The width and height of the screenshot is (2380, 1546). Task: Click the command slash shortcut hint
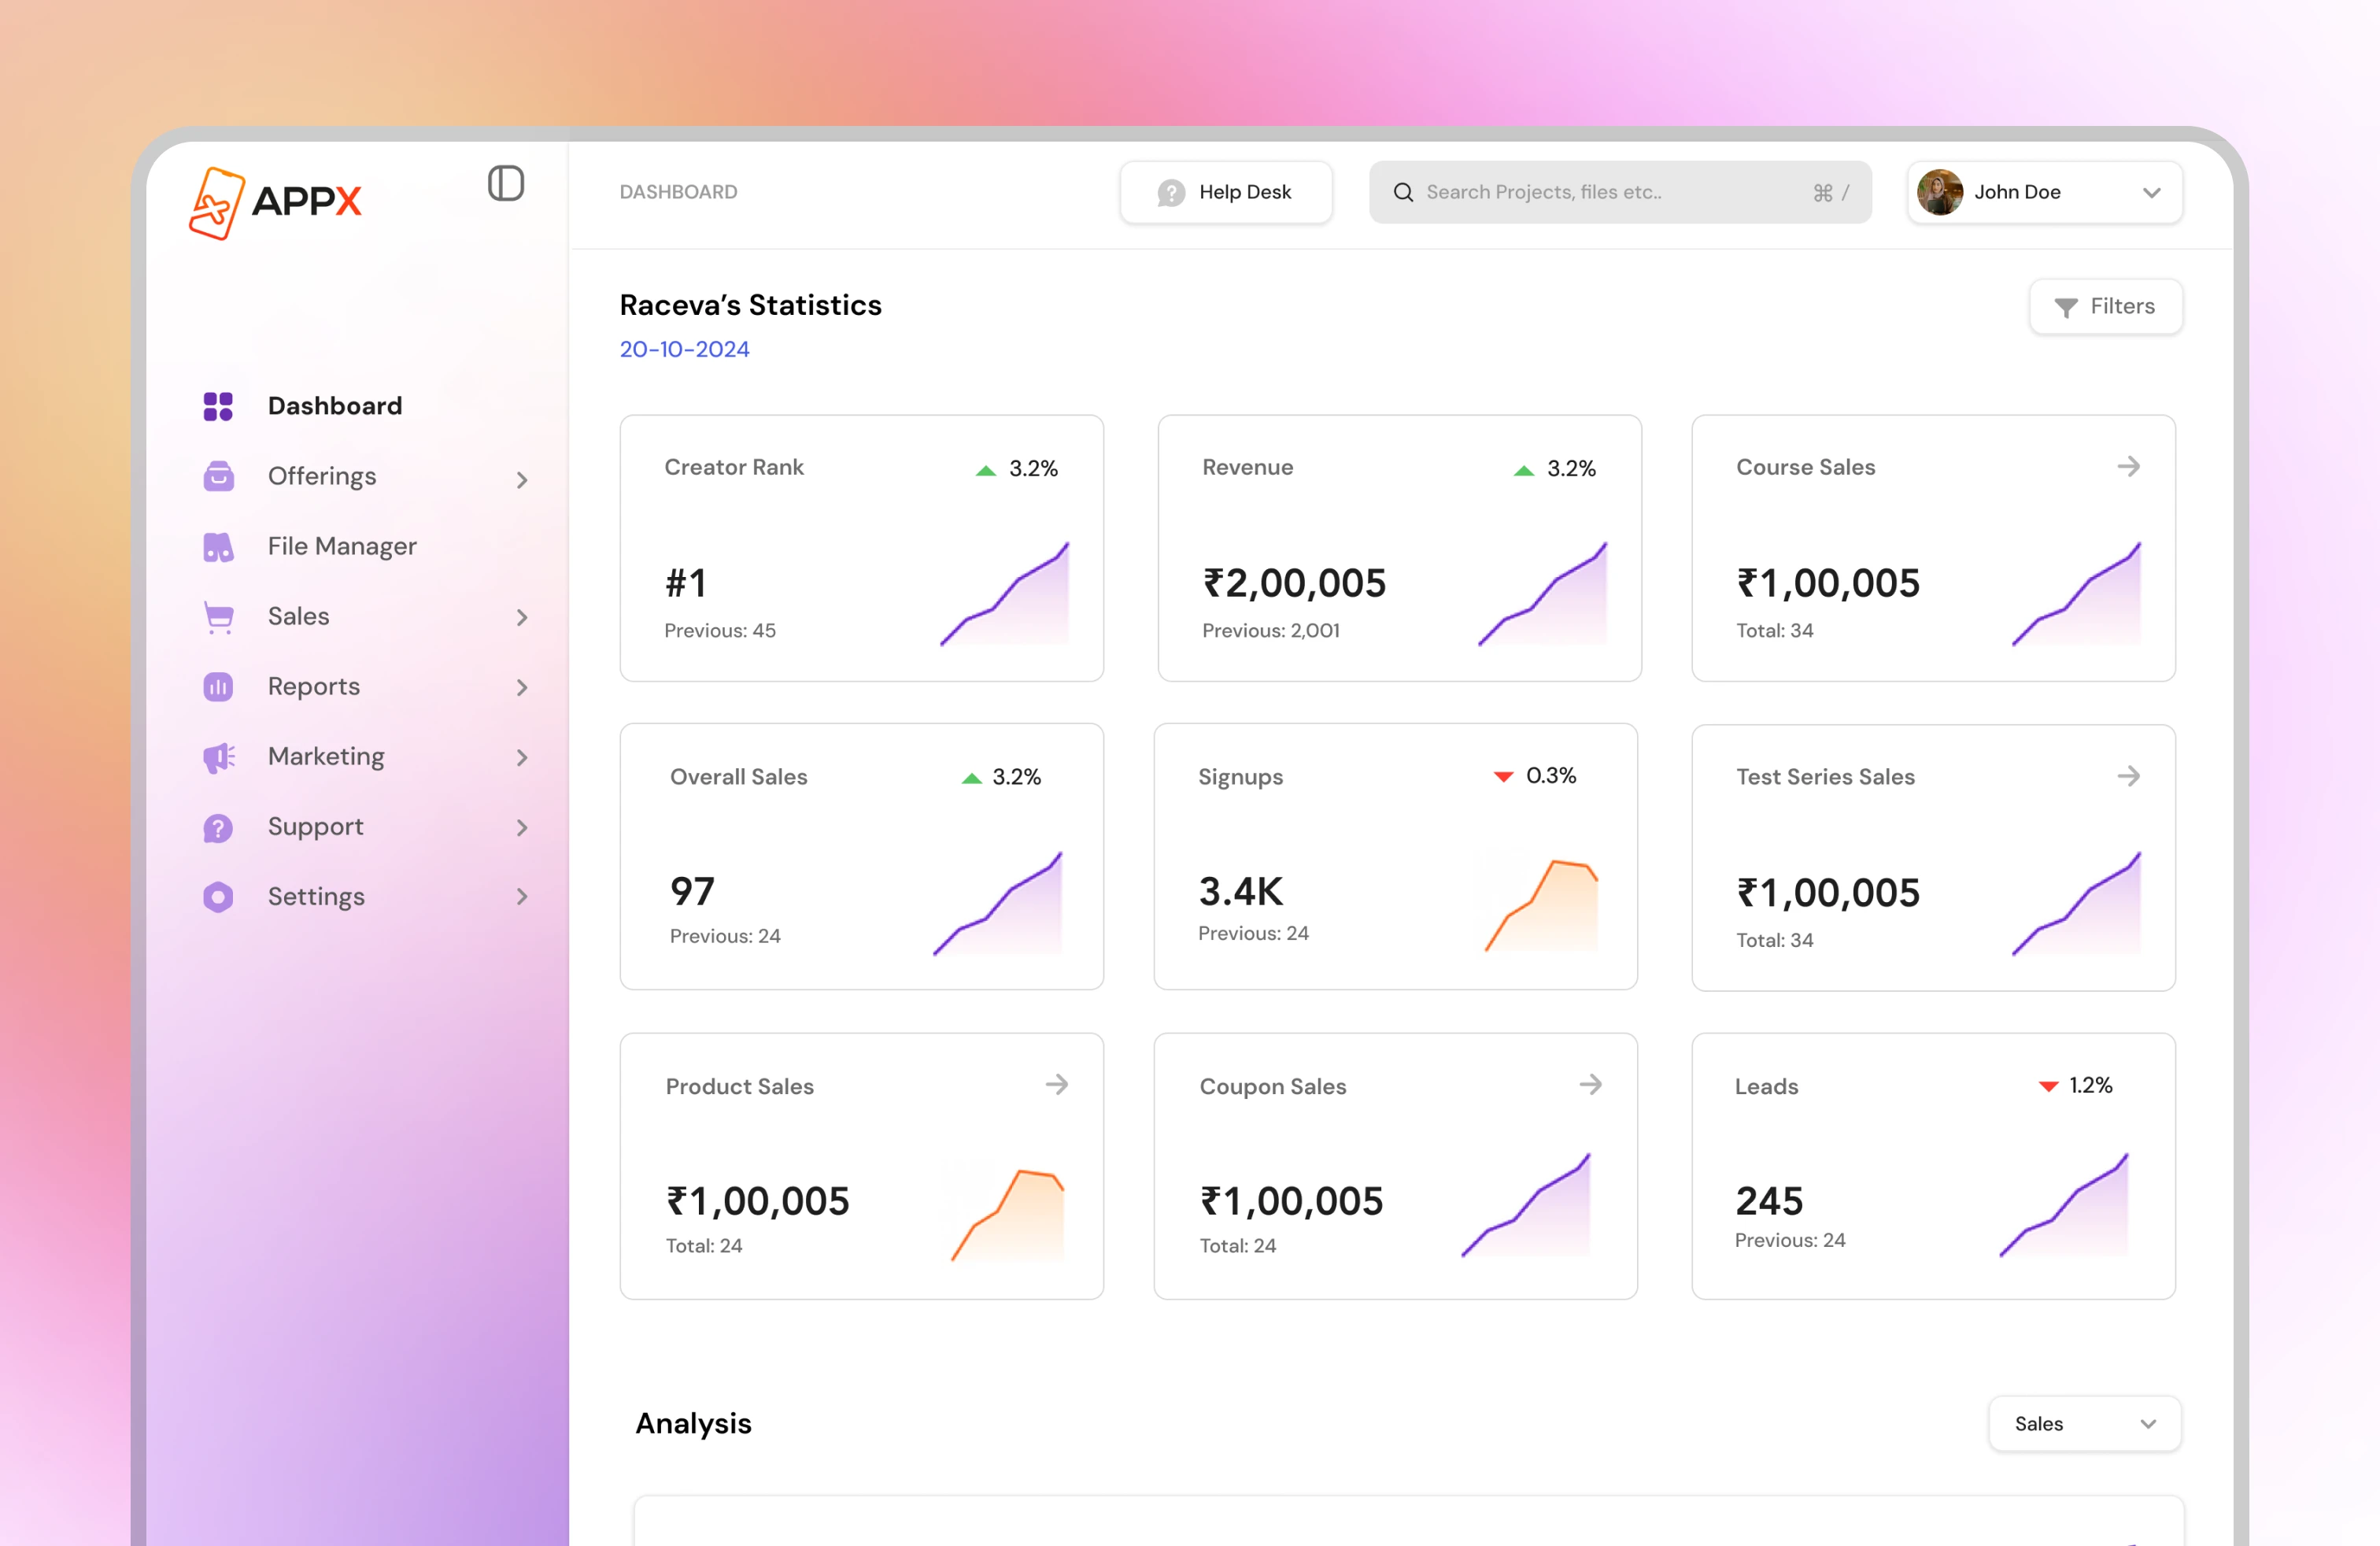tap(1831, 192)
